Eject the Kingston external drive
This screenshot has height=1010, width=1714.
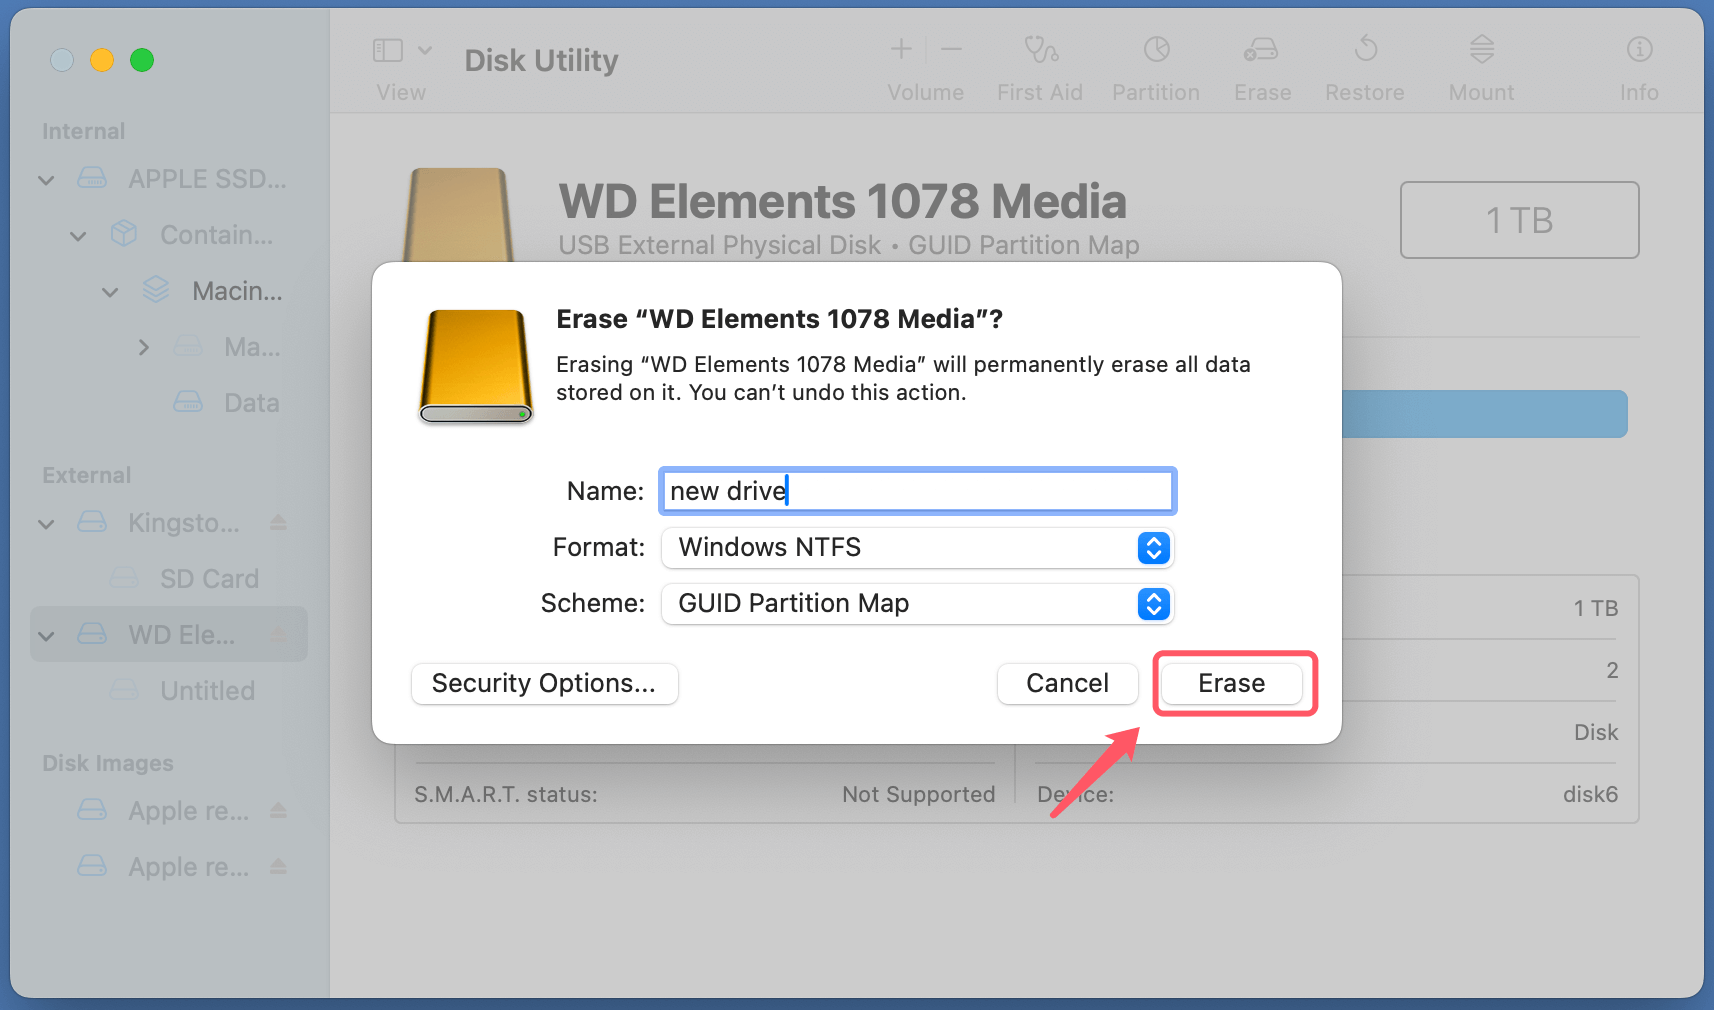coord(276,522)
